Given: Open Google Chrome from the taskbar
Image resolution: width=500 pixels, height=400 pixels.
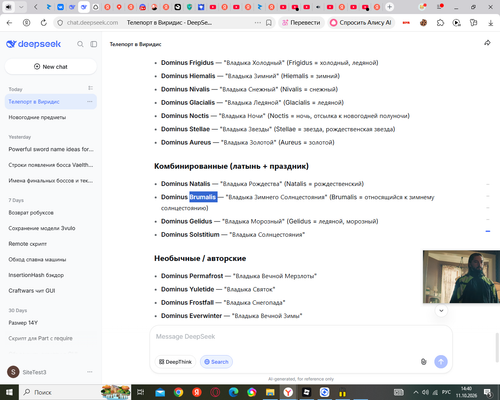Looking at the screenshot, I should (178, 392).
